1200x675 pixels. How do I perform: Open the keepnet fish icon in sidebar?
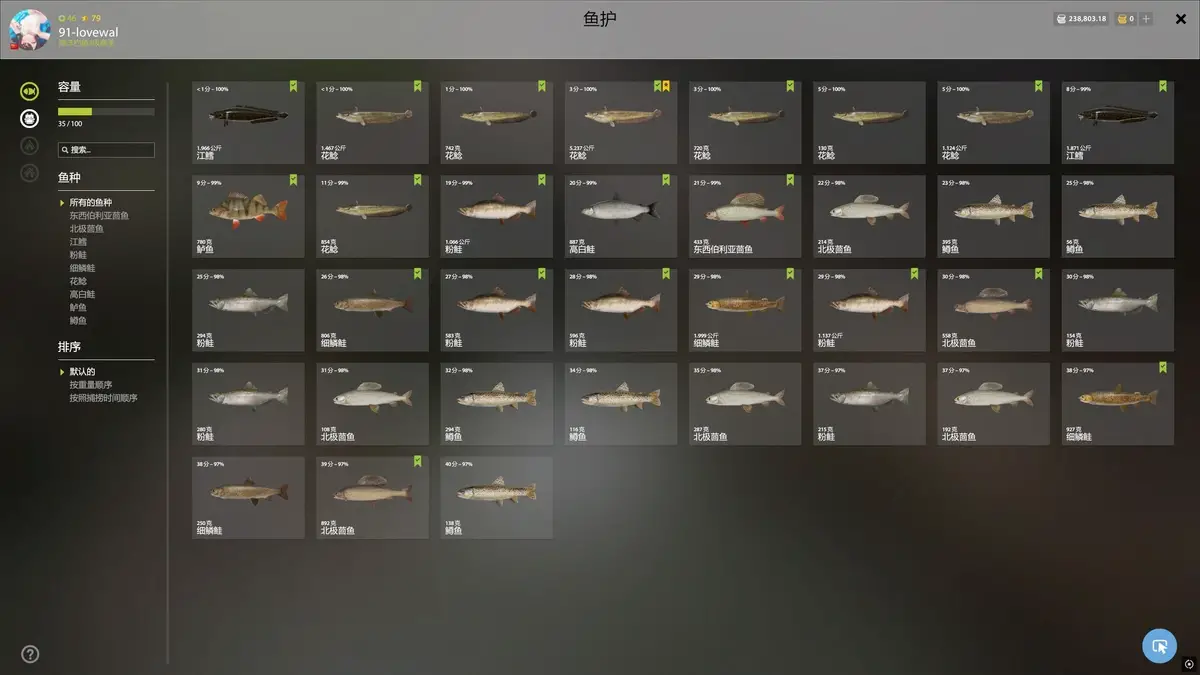(30, 91)
